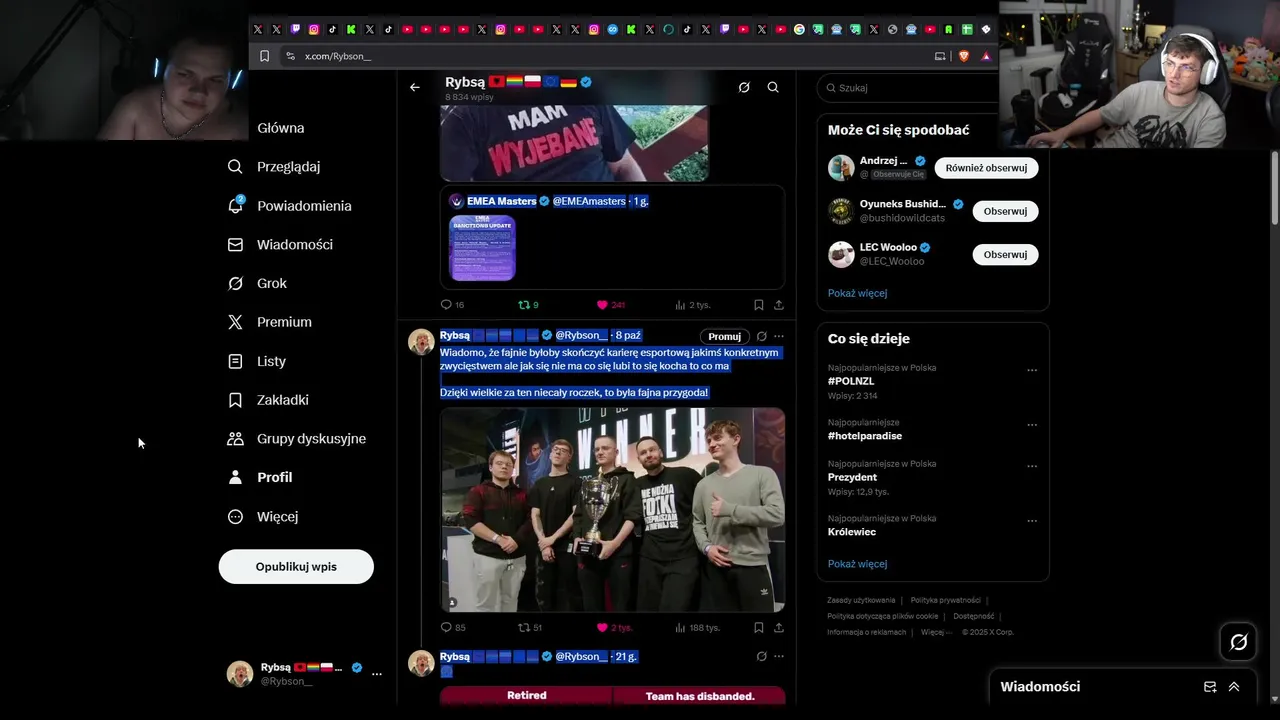Click the Szukaj search field
This screenshot has height=720, width=1280.
click(x=910, y=88)
